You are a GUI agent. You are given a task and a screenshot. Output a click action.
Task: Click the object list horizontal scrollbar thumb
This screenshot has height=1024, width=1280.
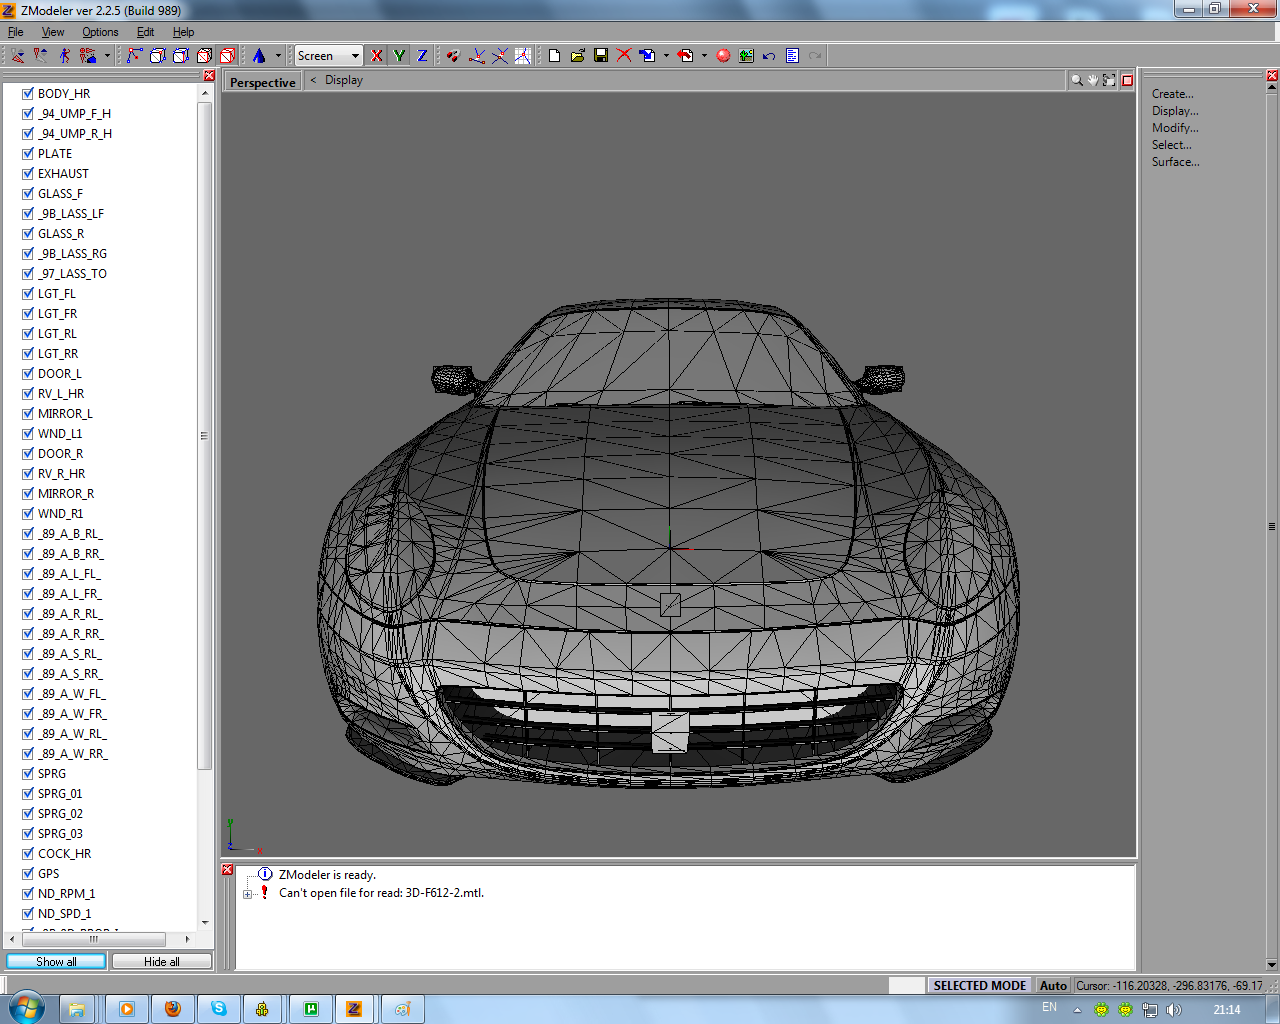(94, 939)
